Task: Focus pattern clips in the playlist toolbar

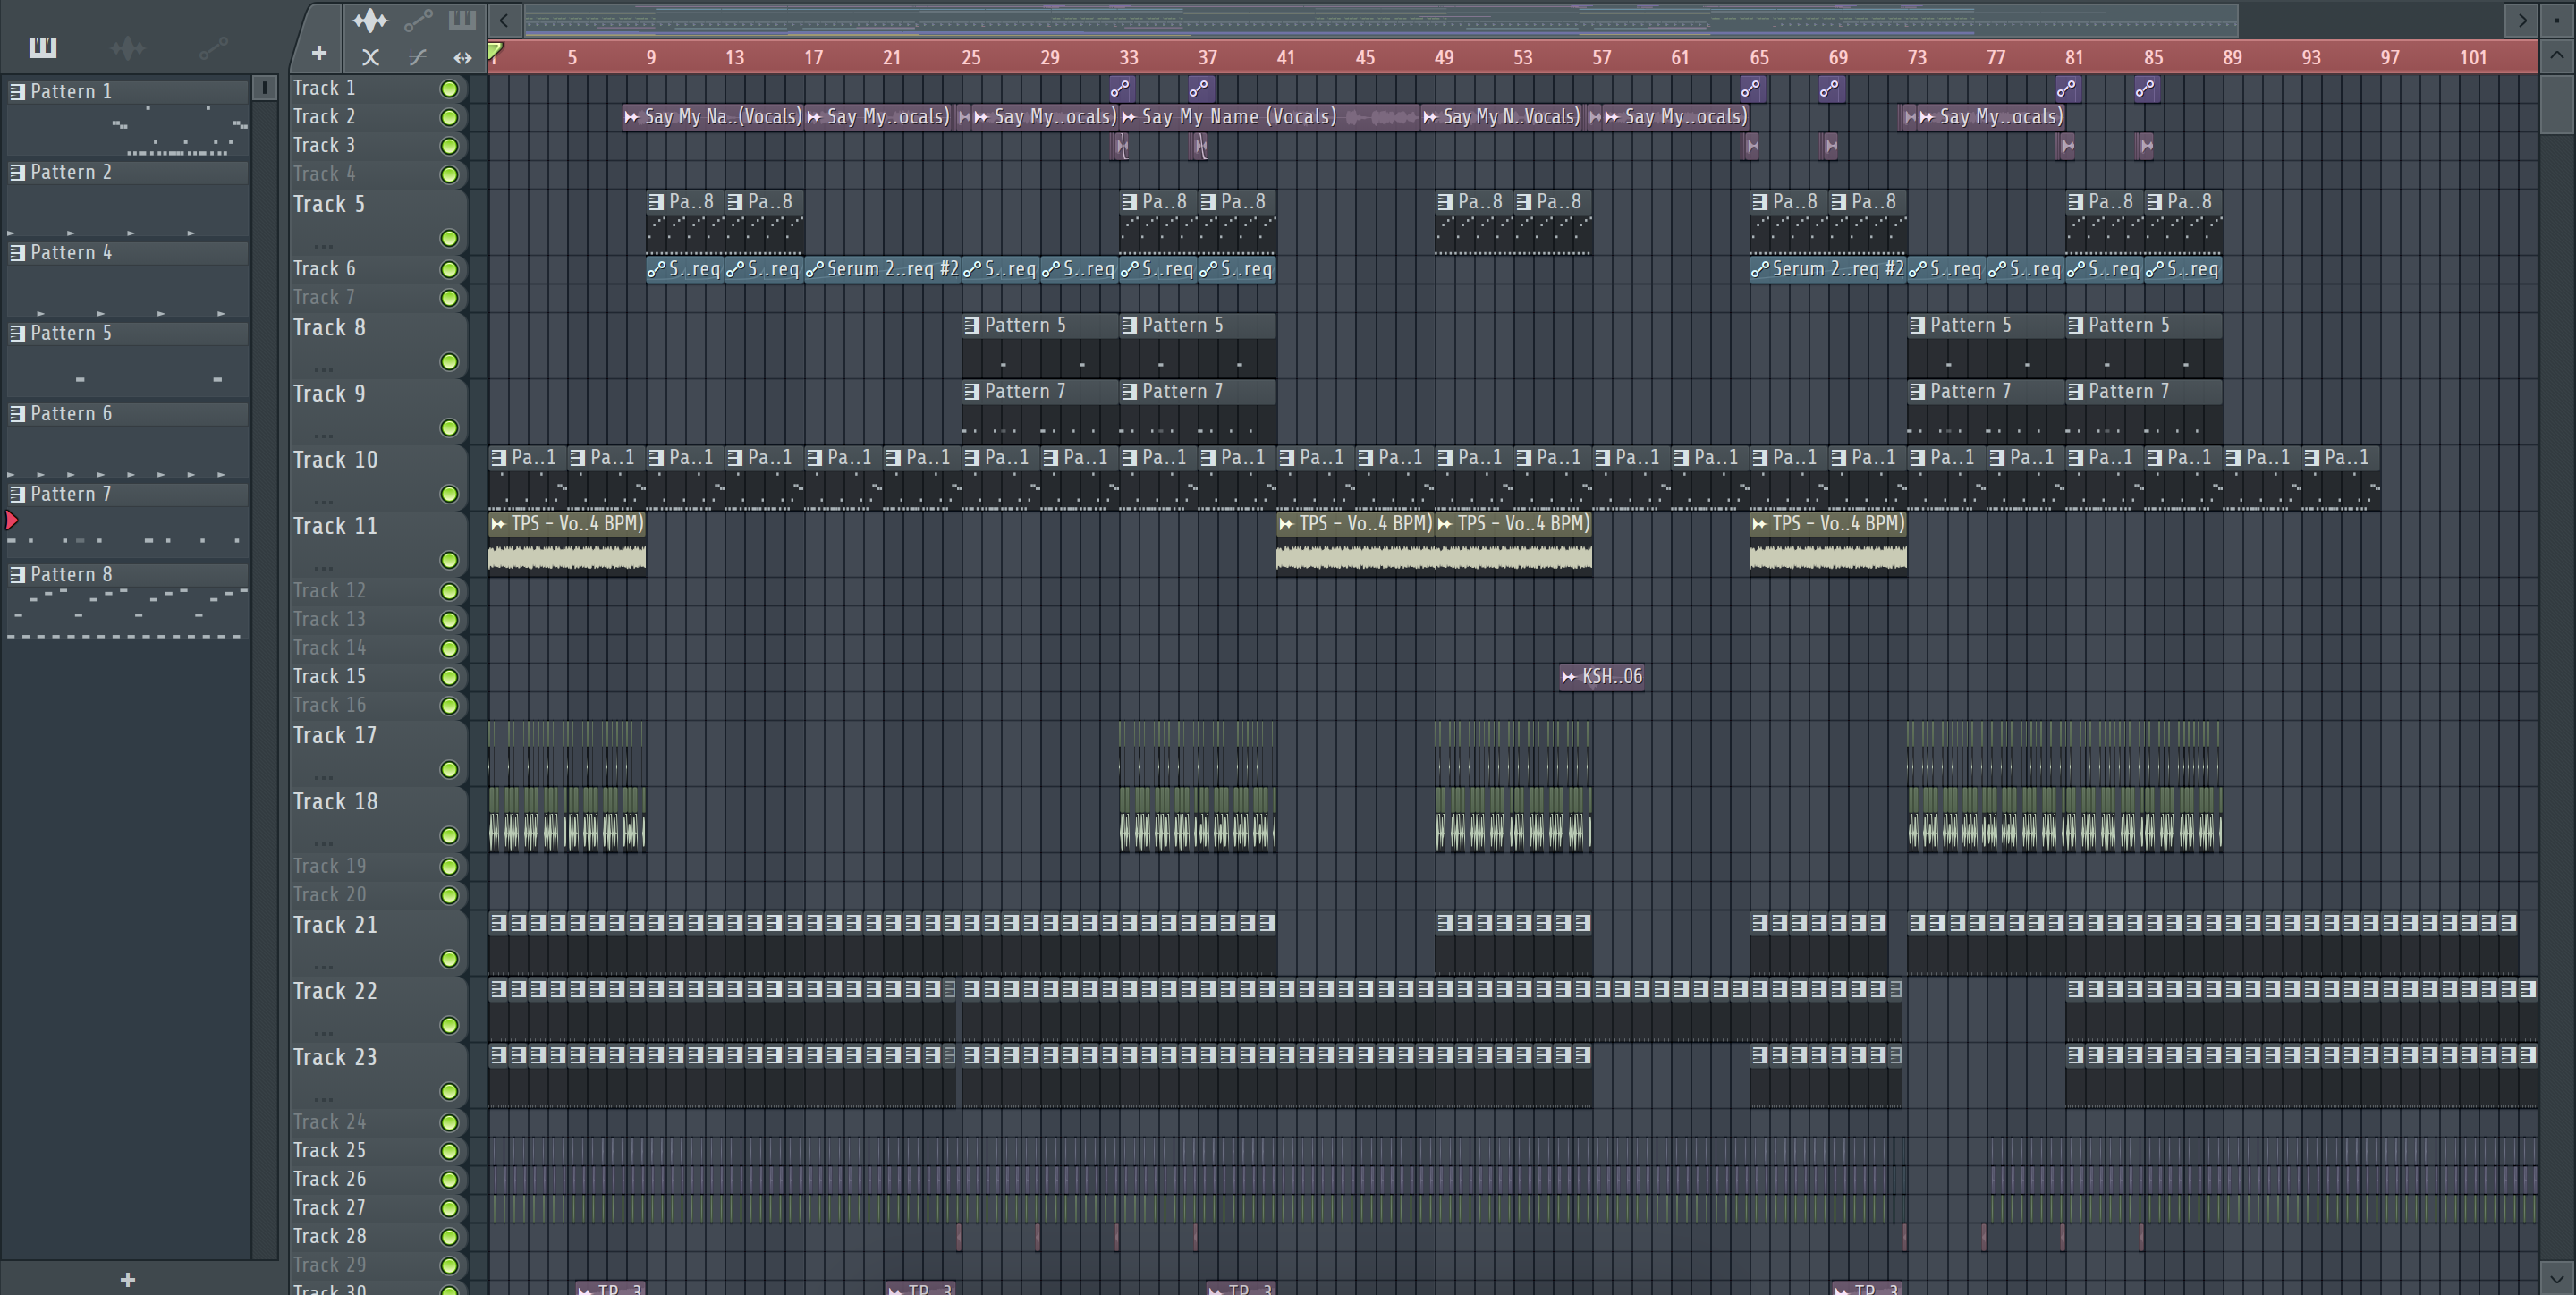Action: point(462,20)
